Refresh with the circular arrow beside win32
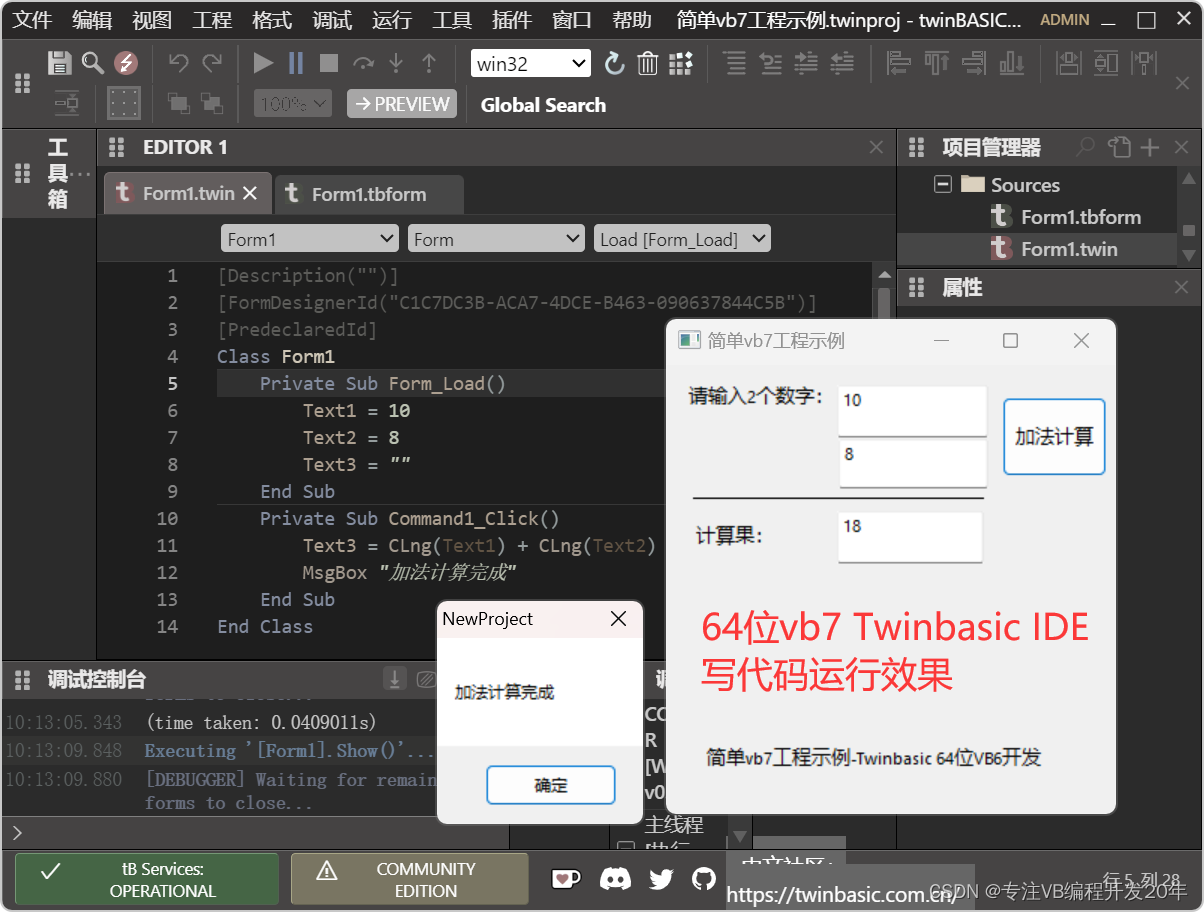 pyautogui.click(x=614, y=62)
